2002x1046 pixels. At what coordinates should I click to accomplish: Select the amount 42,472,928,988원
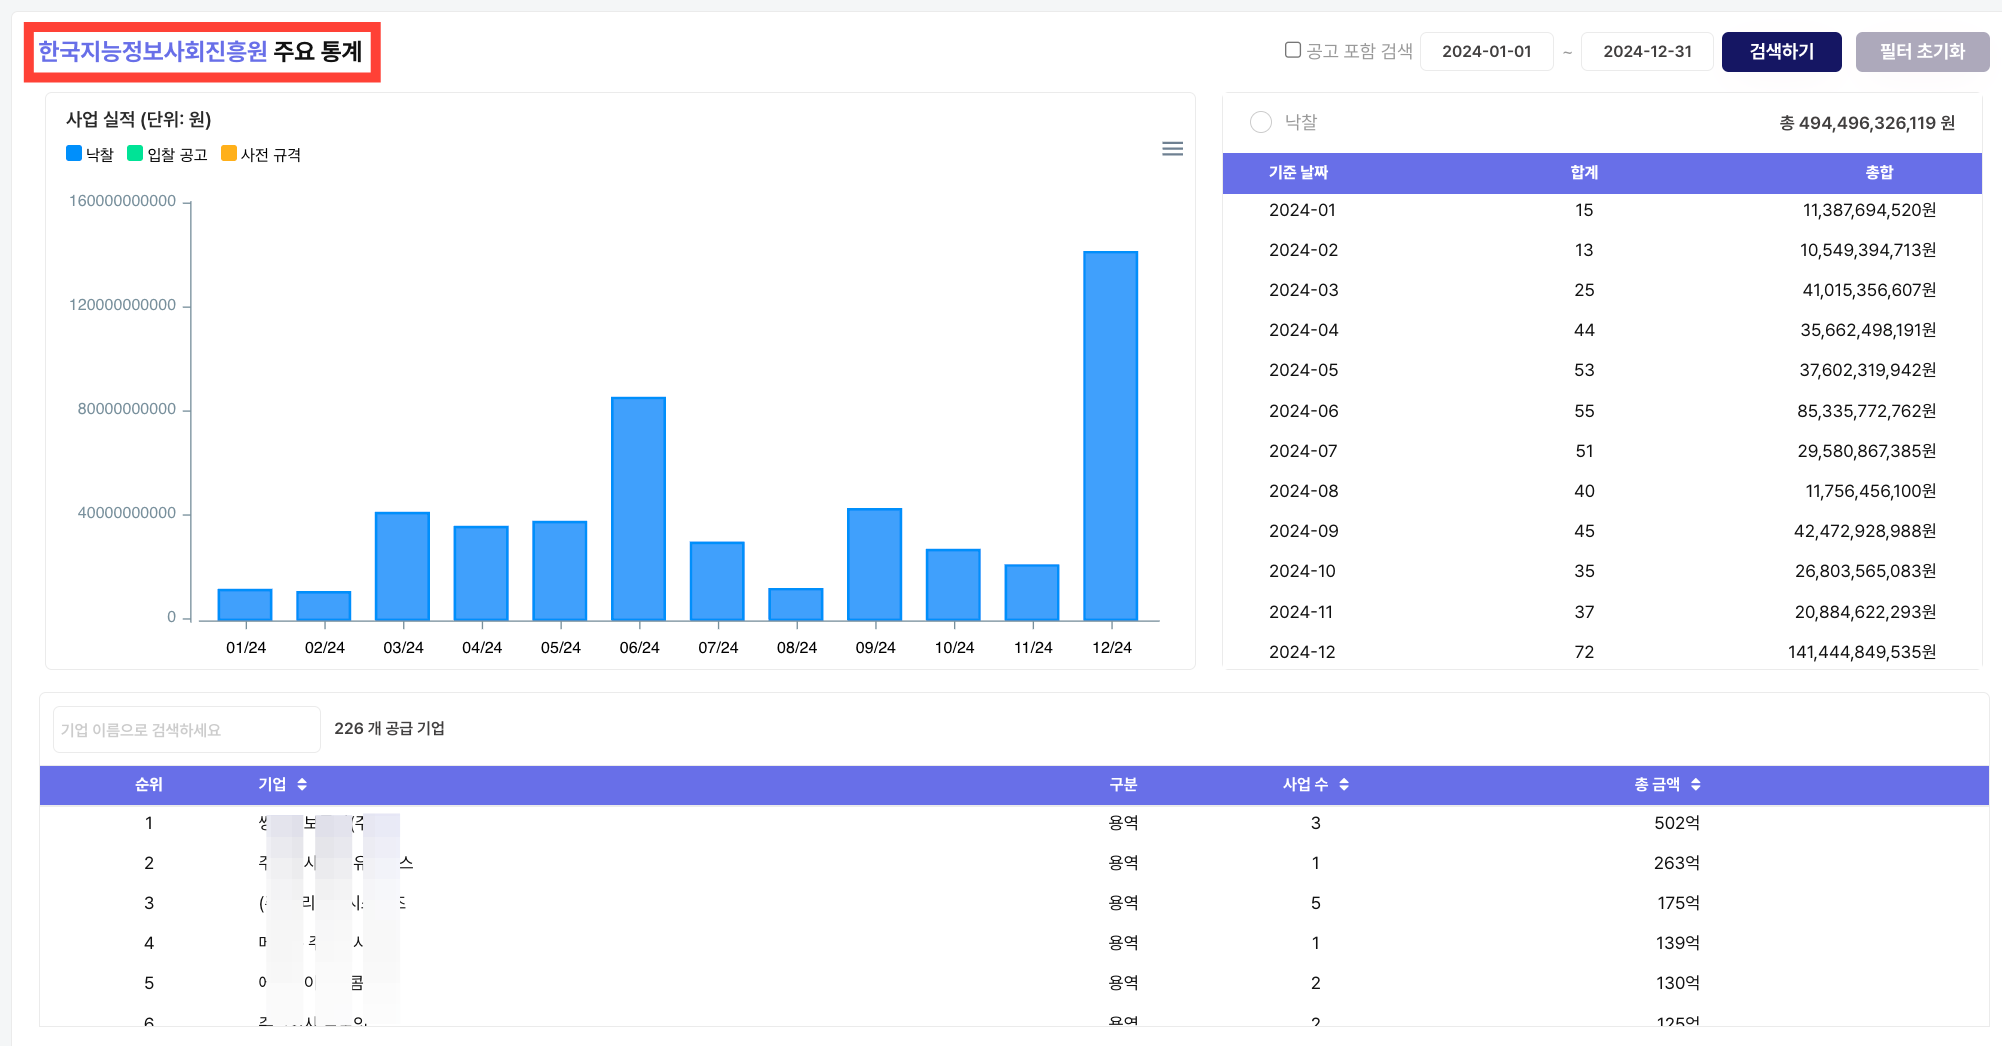[x=1865, y=531]
